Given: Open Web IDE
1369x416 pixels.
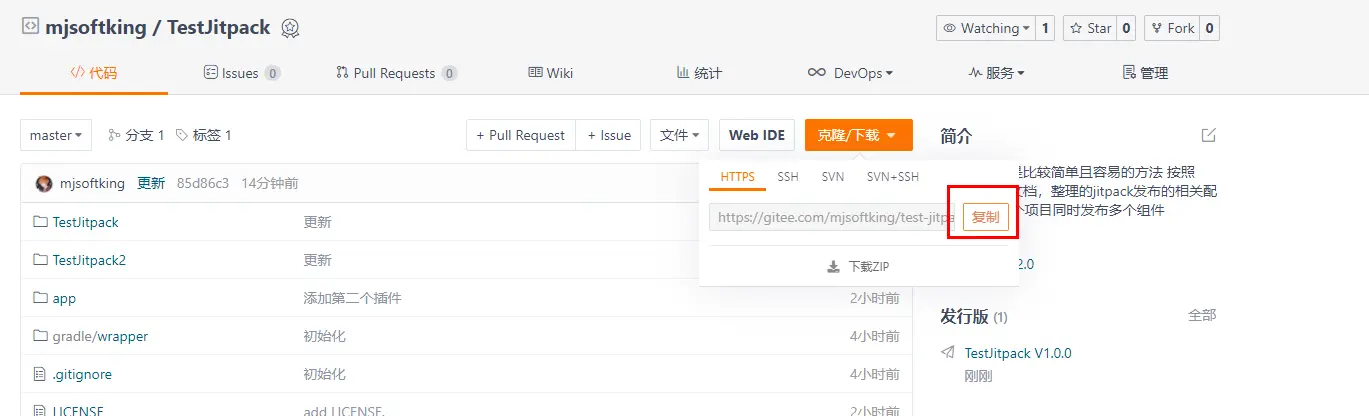Looking at the screenshot, I should (757, 135).
